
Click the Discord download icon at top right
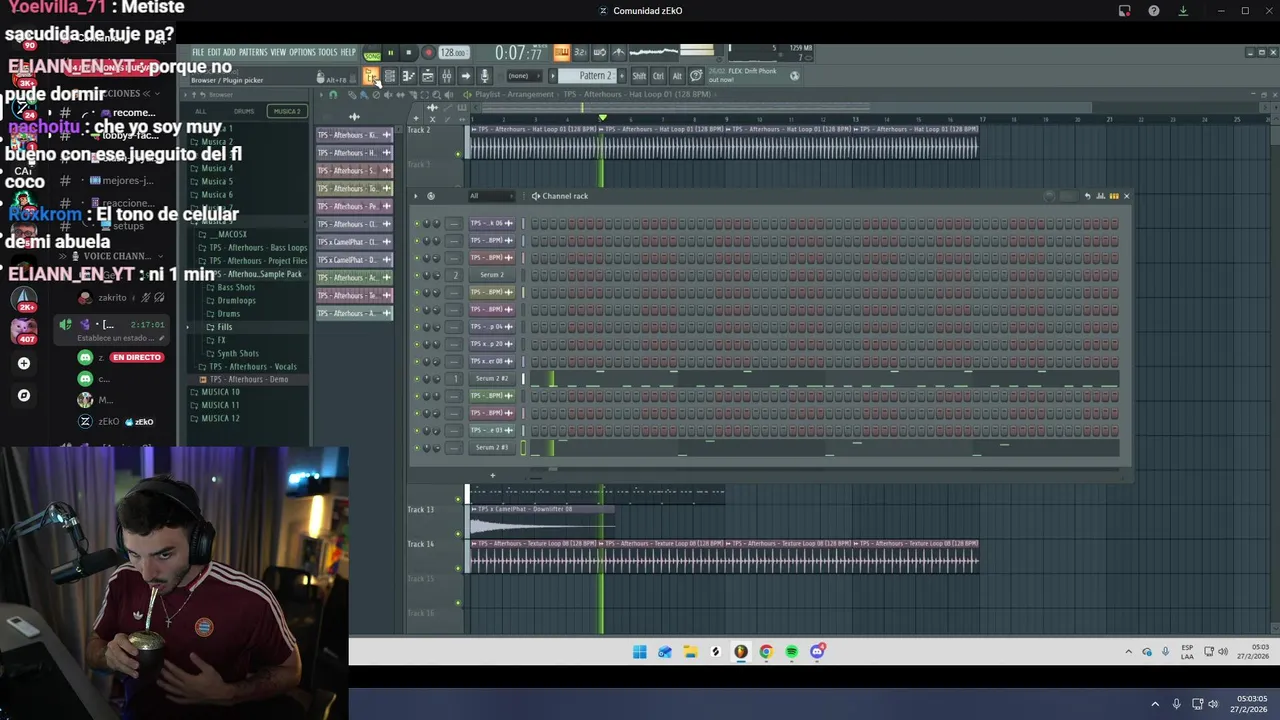pyautogui.click(x=1183, y=11)
